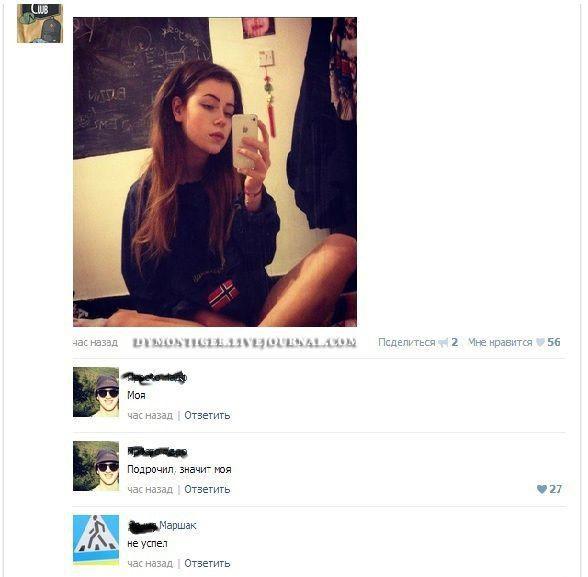The height and width of the screenshot is (577, 588).
Task: Click the heart icon beside 56
Action: 540,342
